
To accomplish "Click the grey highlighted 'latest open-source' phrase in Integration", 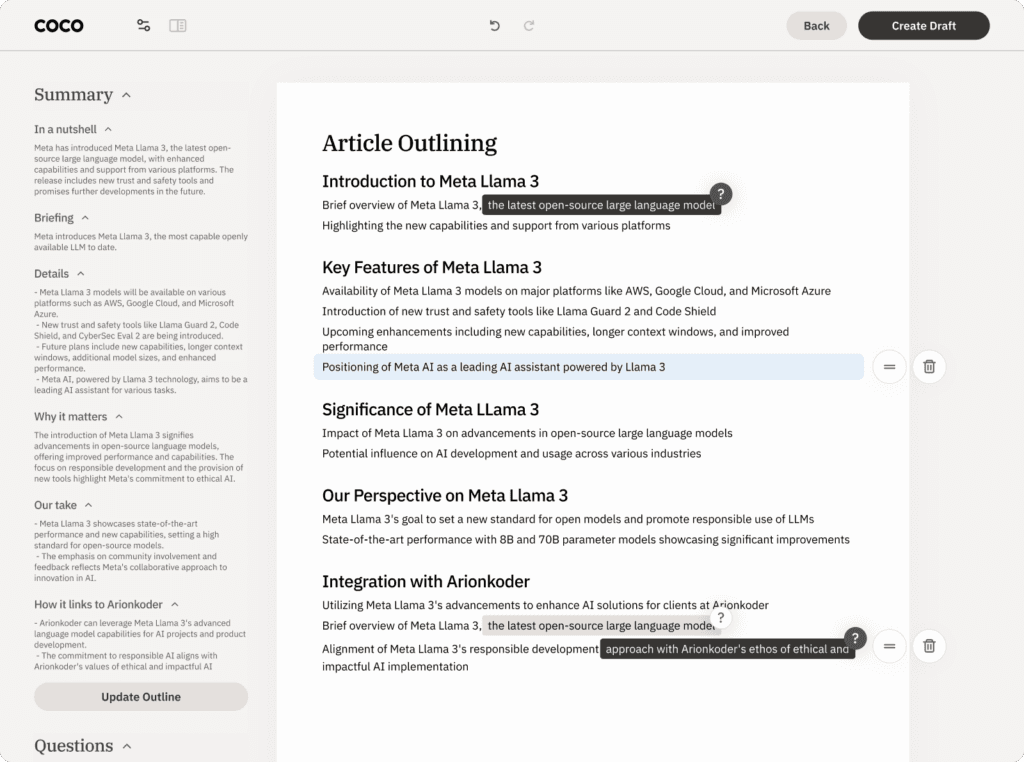I will 601,626.
